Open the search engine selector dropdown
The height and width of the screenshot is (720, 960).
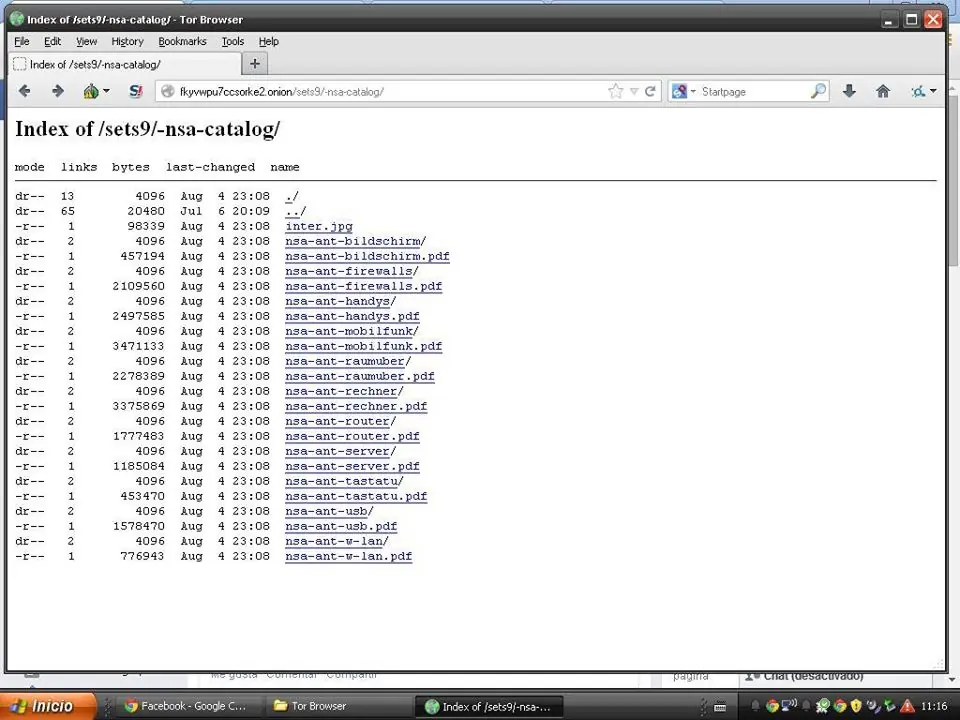point(684,91)
